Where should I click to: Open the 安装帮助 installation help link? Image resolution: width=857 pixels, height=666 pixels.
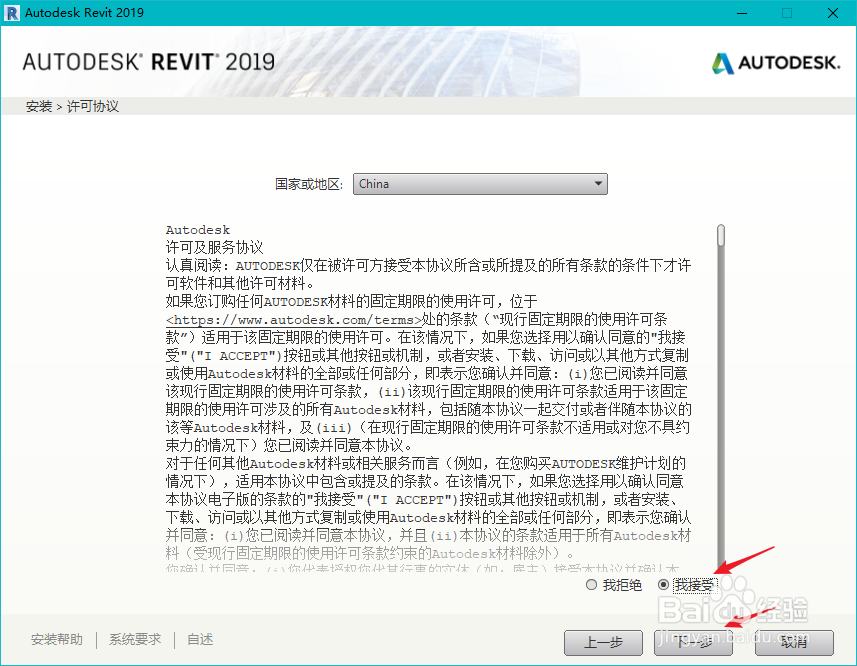[x=57, y=639]
